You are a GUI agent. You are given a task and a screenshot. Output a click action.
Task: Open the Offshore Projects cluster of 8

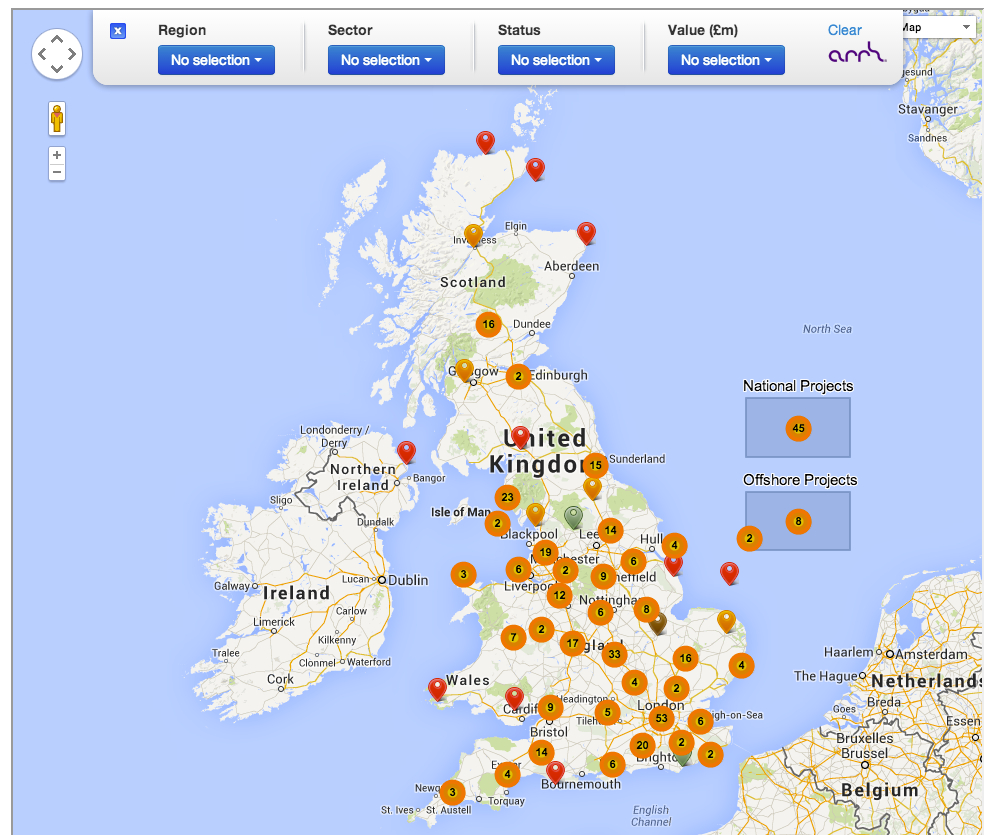point(798,521)
